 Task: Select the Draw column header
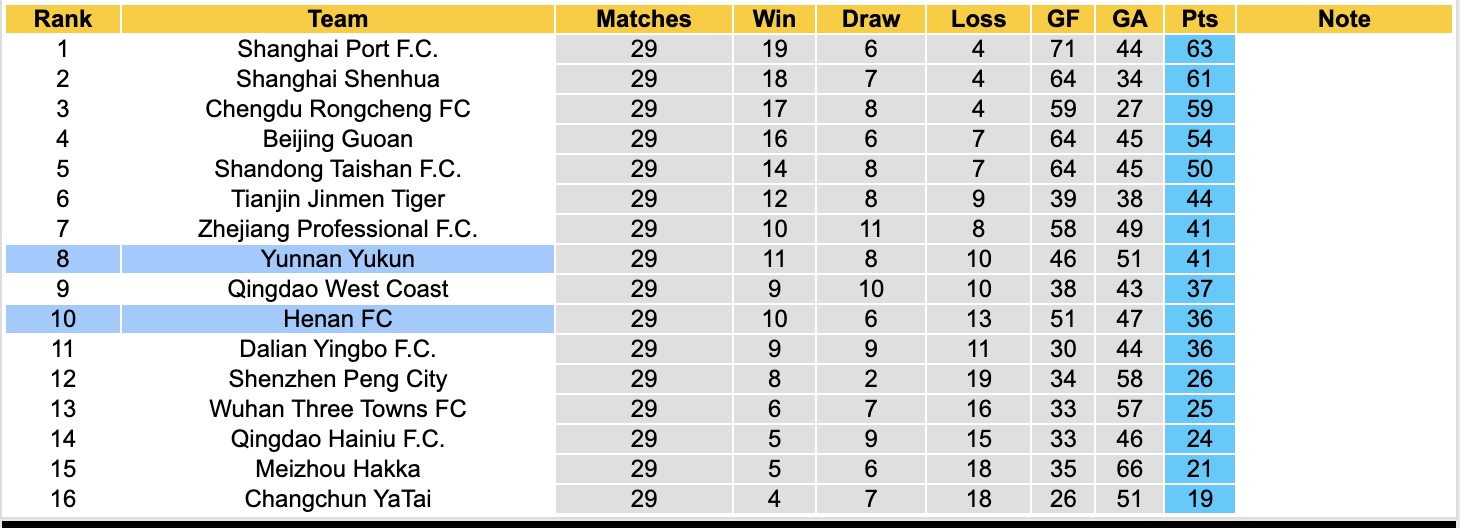[870, 19]
